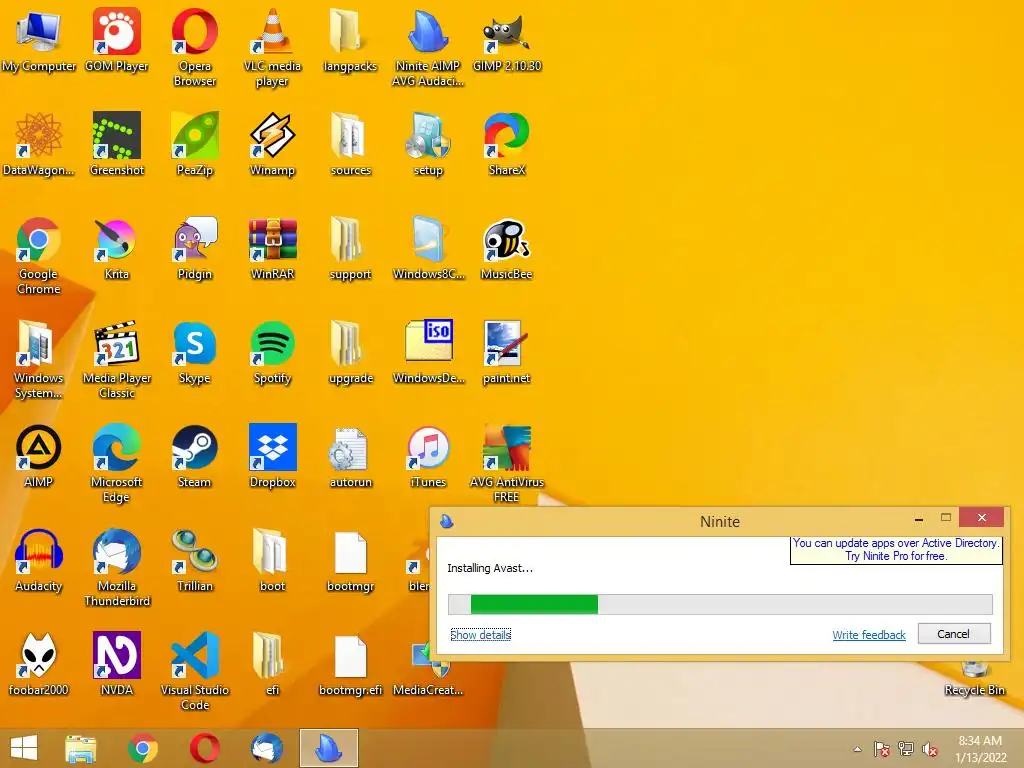Open Thunderbird from the taskbar
The image size is (1024, 768).
tap(266, 748)
